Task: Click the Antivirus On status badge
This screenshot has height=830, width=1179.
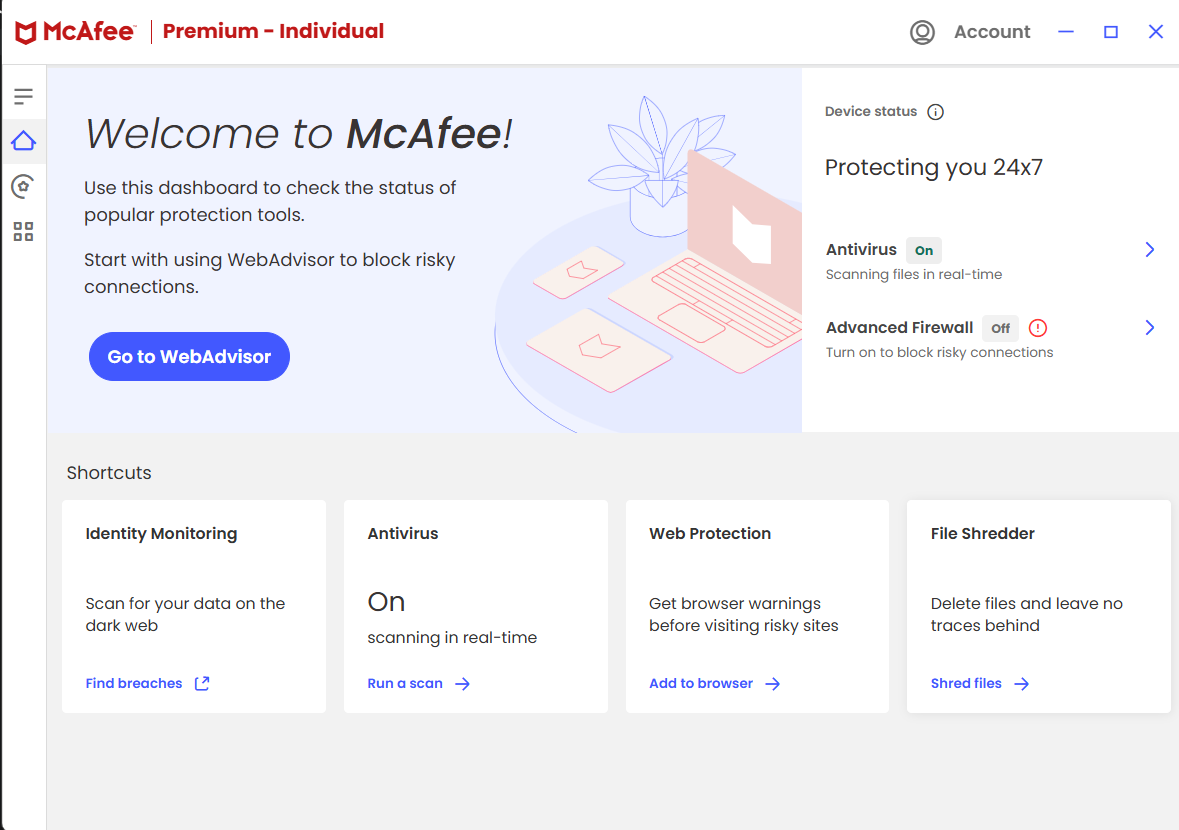Action: 924,250
